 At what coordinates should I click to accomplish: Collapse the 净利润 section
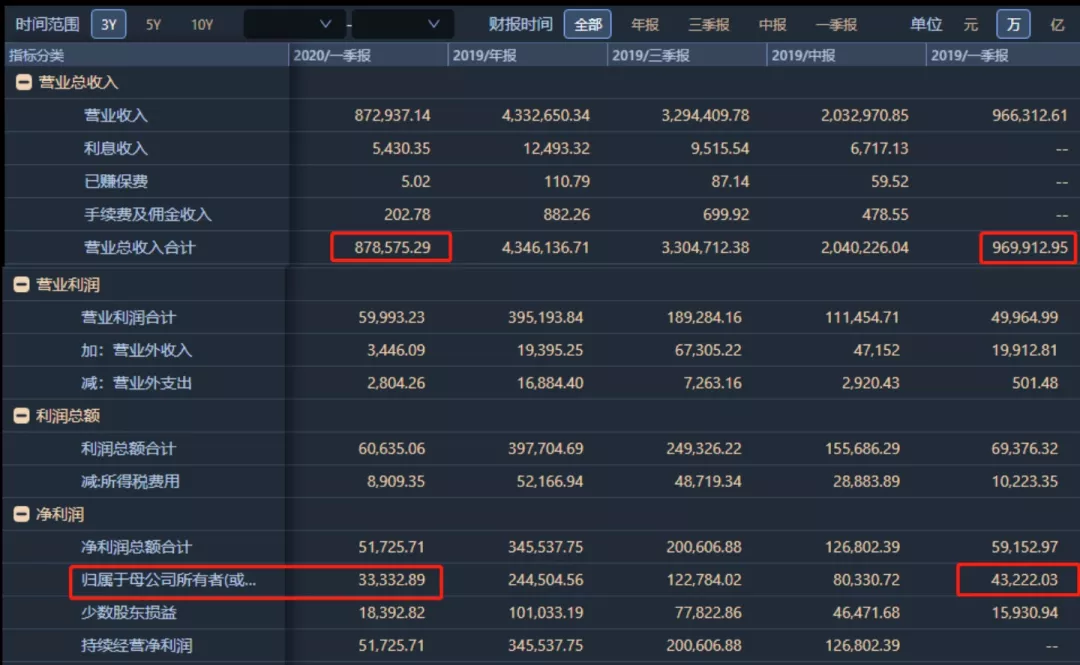click(21, 515)
